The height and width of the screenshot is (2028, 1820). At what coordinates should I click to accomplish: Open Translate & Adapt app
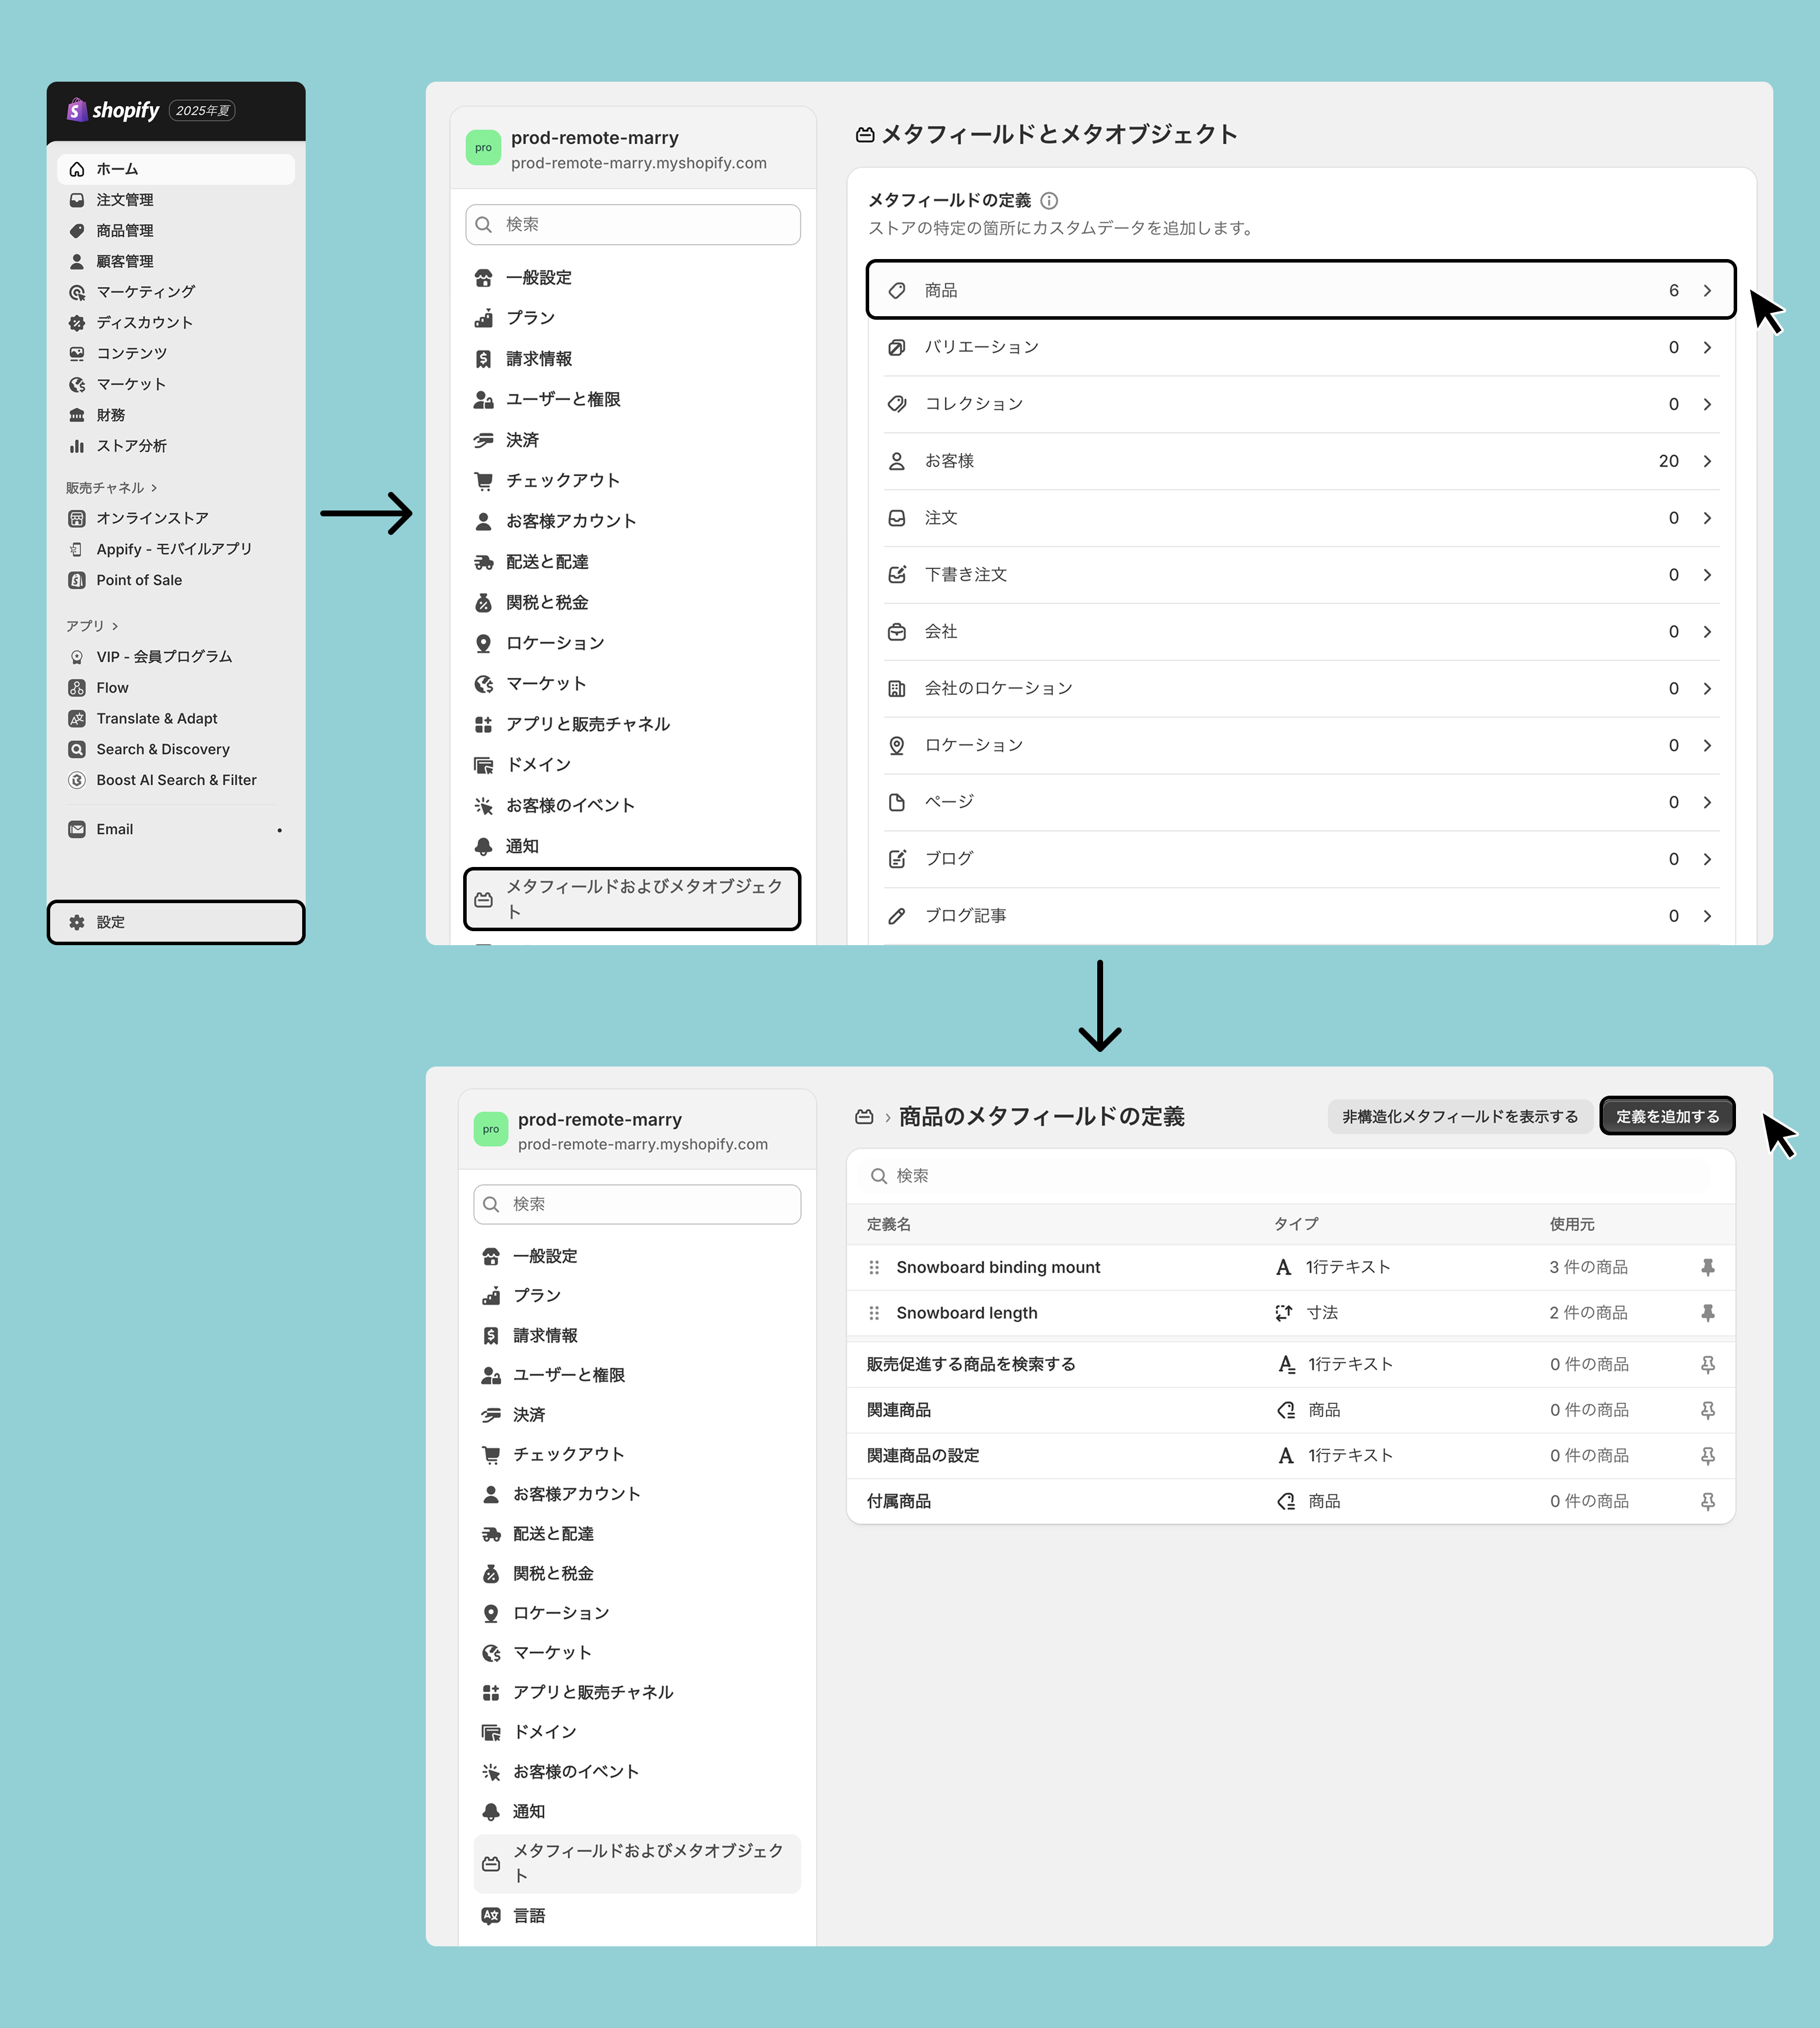(156, 719)
